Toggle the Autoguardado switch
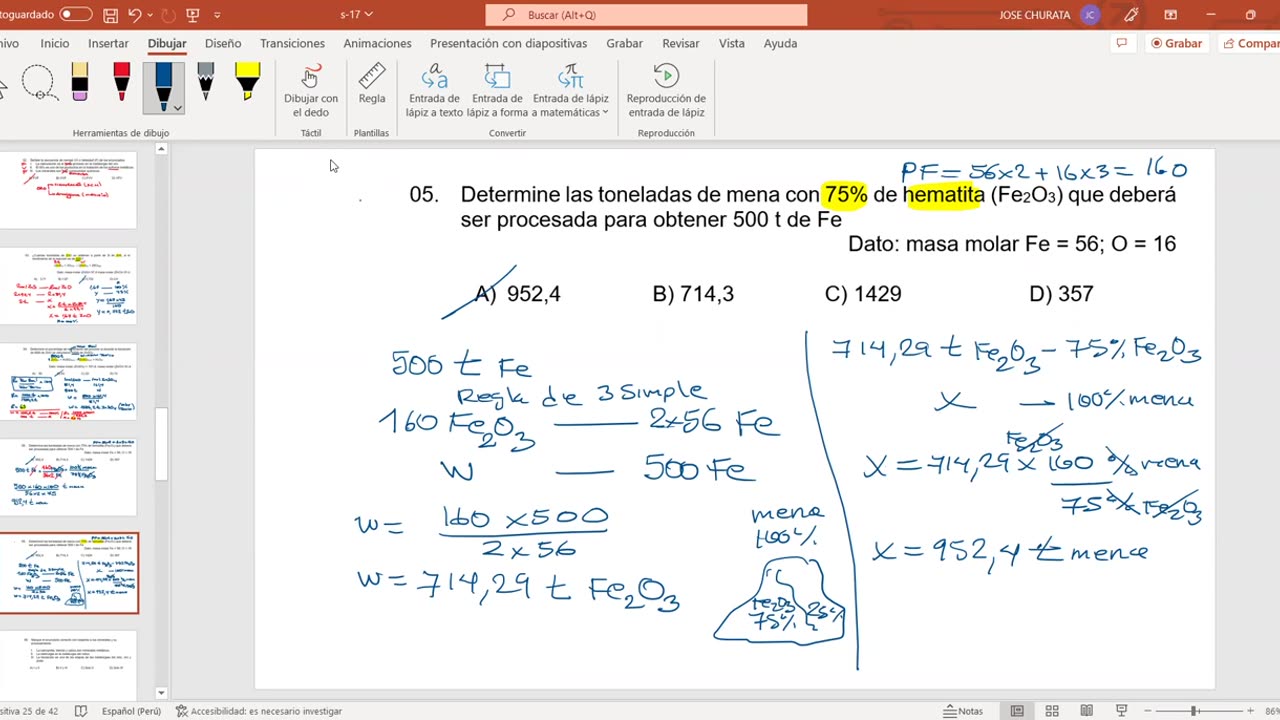The width and height of the screenshot is (1280, 720). tap(76, 15)
